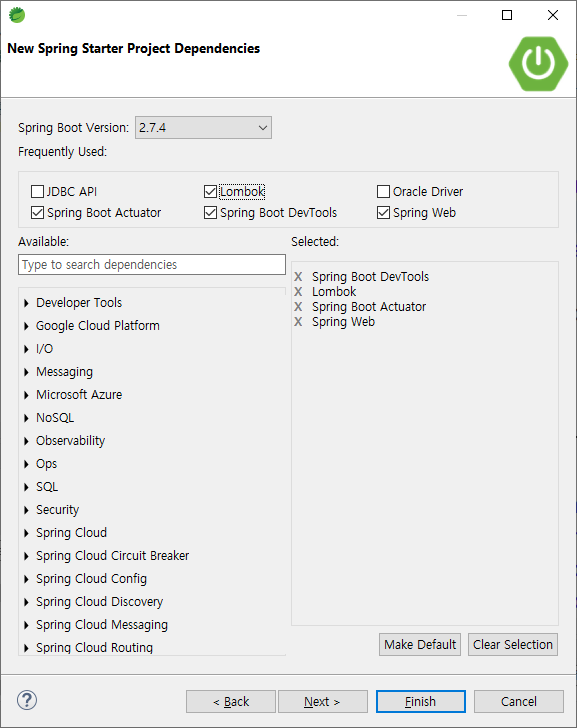Viewport: 577px width, 728px height.
Task: Click the Clear Selection button
Action: pyautogui.click(x=513, y=644)
